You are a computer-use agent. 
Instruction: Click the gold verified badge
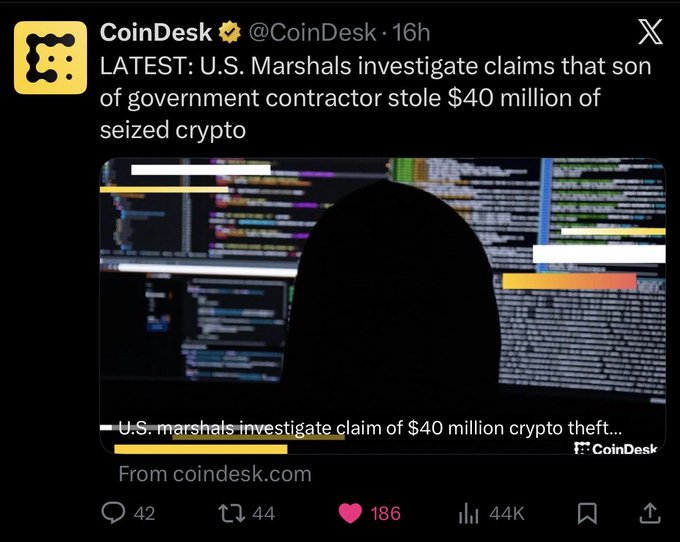click(229, 33)
